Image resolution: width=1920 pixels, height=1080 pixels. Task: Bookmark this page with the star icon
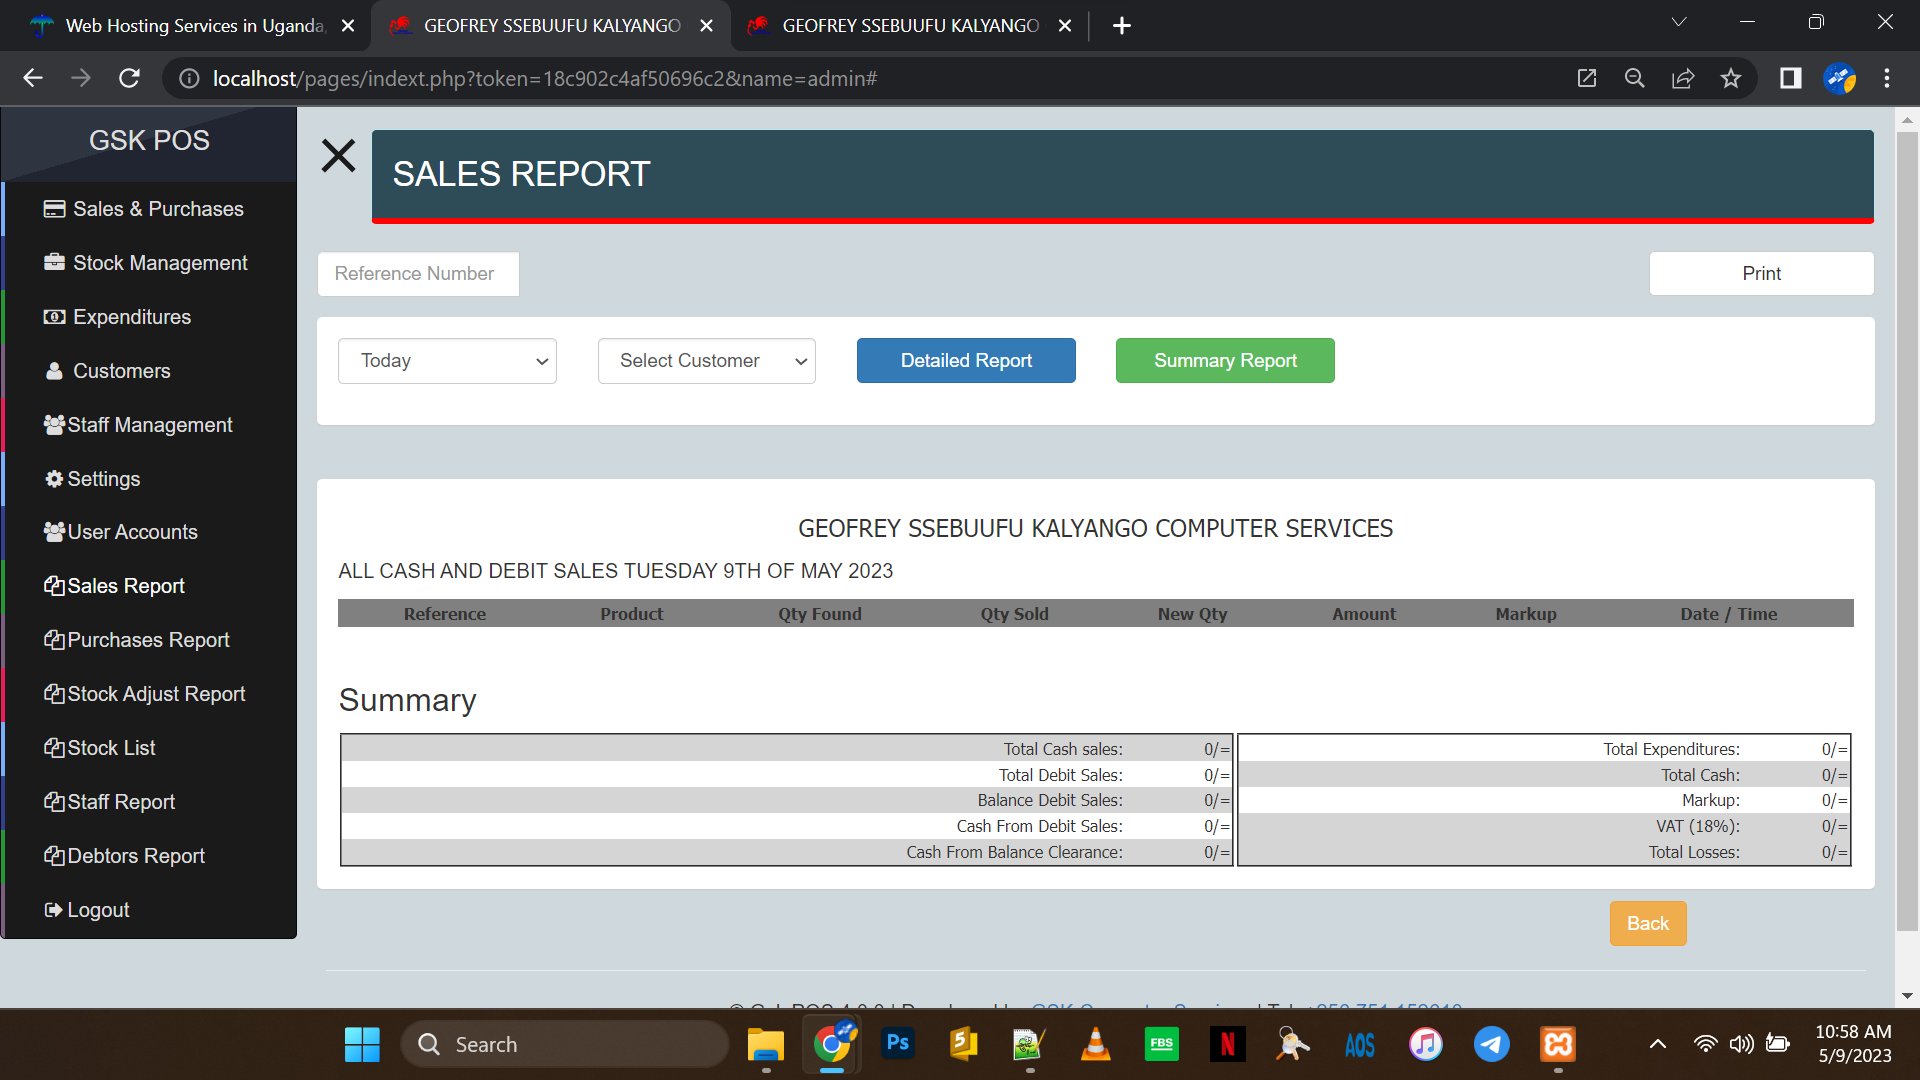pos(1731,78)
